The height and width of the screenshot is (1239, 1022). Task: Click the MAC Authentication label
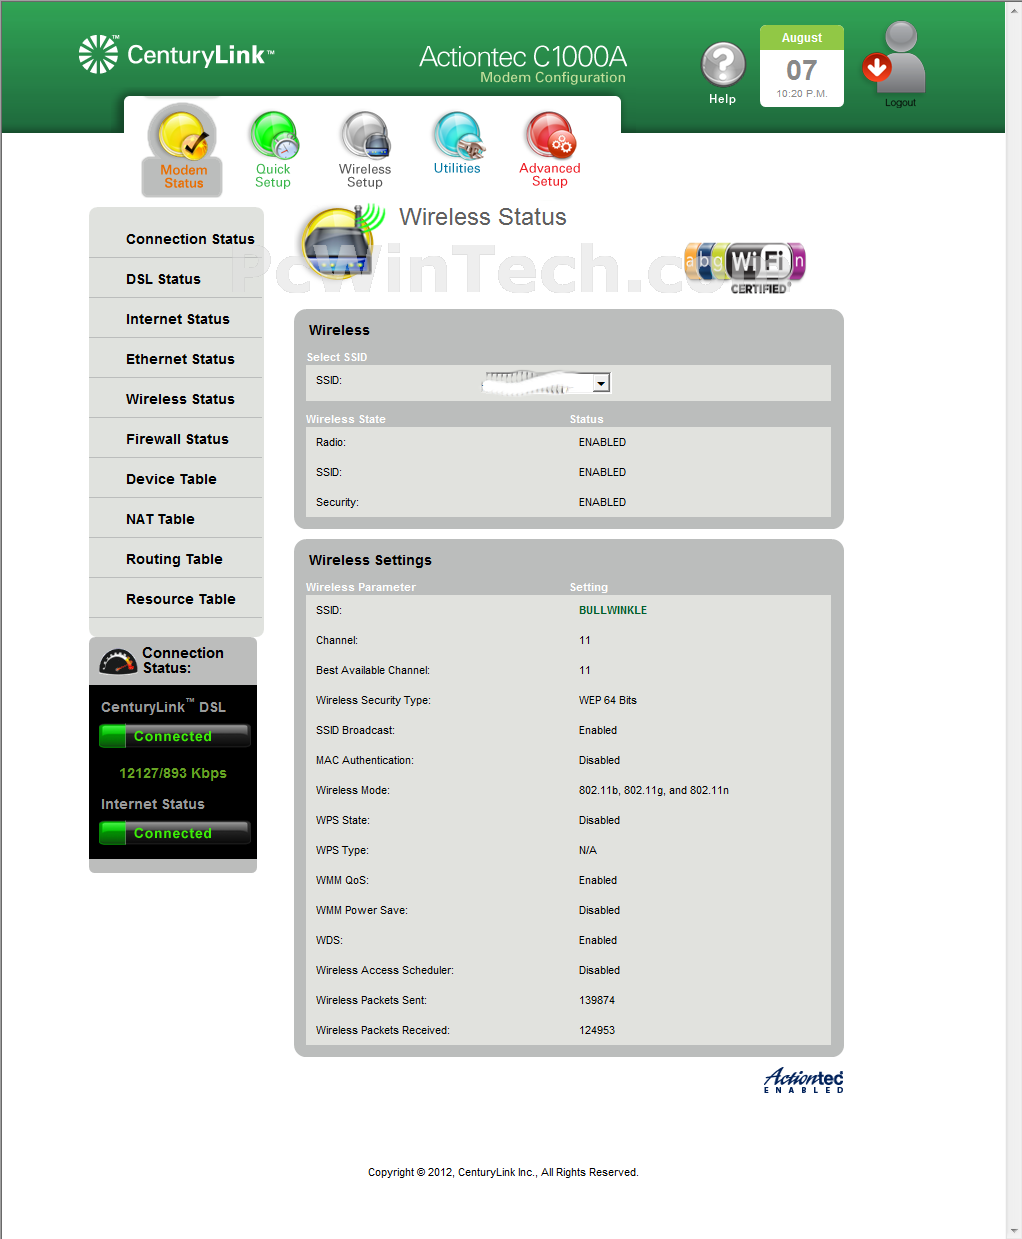365,760
